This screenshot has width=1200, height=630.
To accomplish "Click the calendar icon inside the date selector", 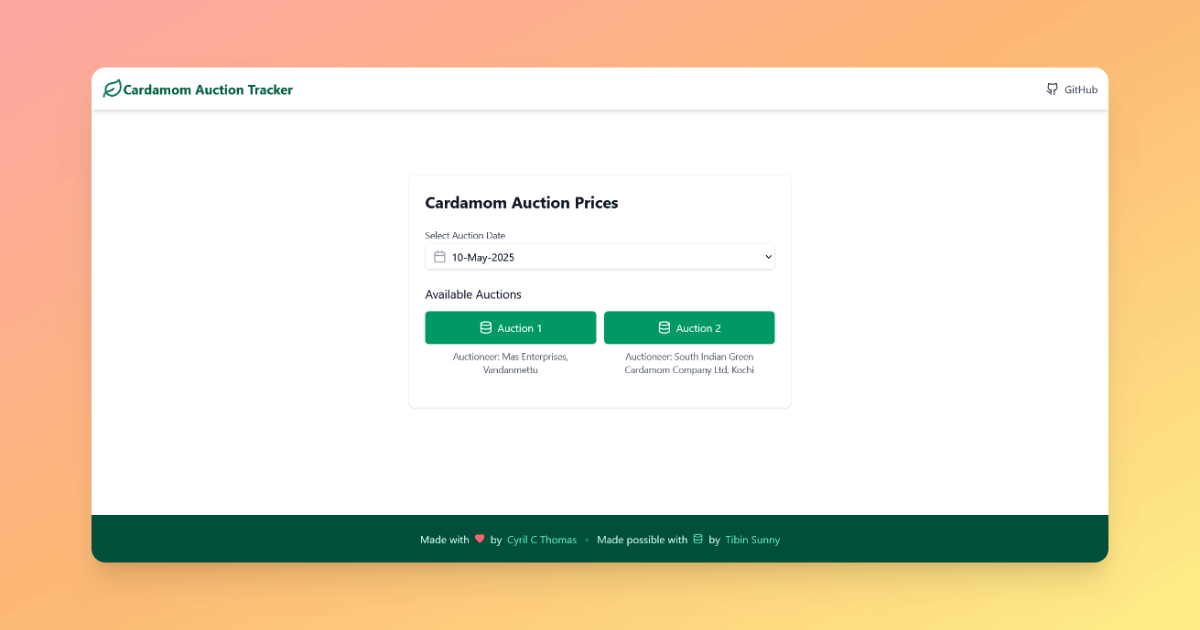I will pos(439,257).
